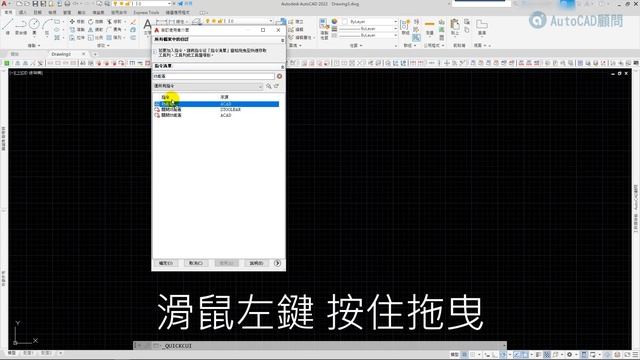Expand the Properties panel label dropdown

pyautogui.click(x=356, y=46)
